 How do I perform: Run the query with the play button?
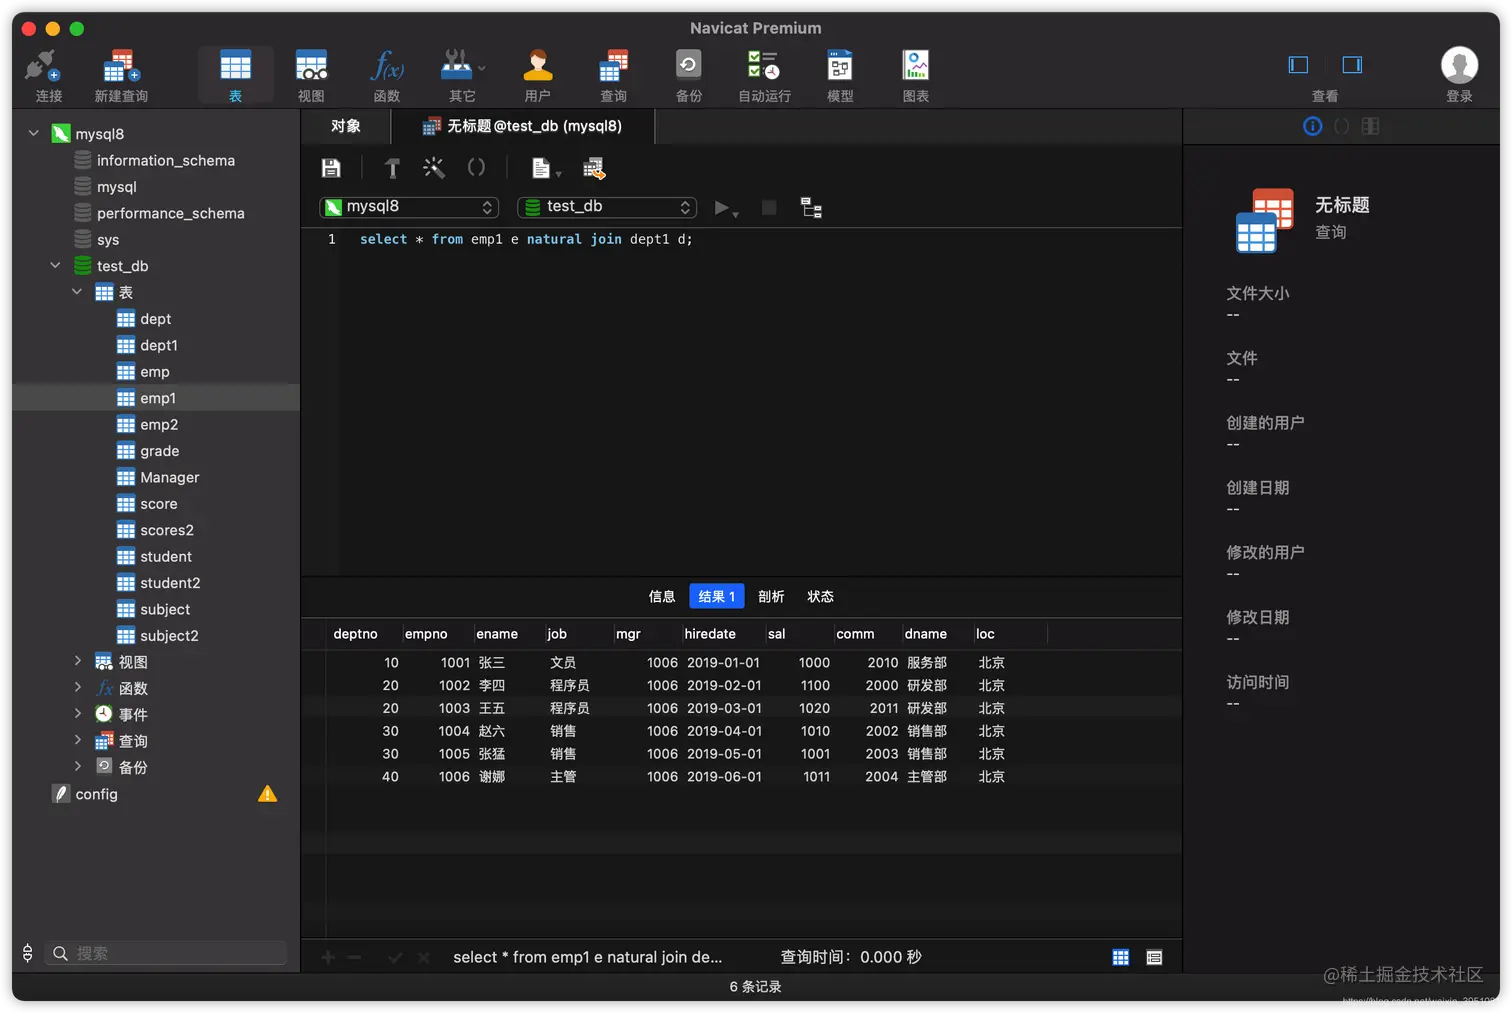point(721,207)
